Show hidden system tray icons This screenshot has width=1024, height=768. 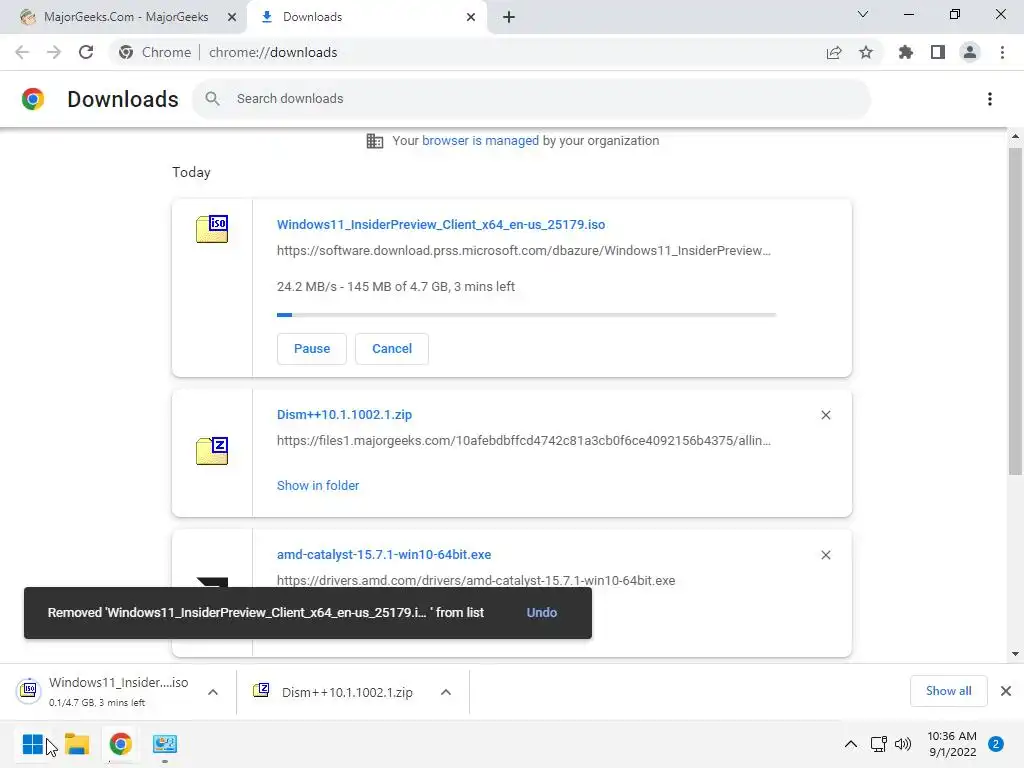tap(850, 744)
